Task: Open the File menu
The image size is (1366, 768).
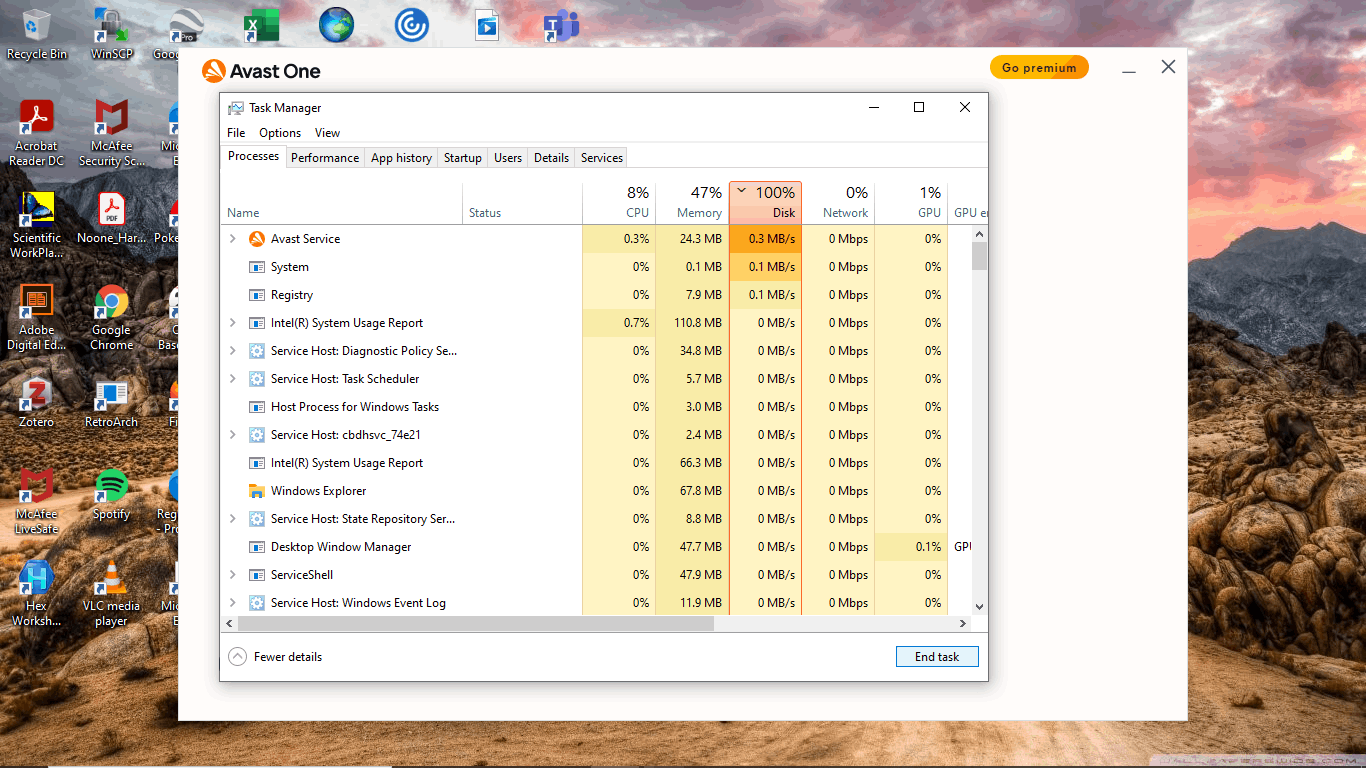Action: pos(236,133)
